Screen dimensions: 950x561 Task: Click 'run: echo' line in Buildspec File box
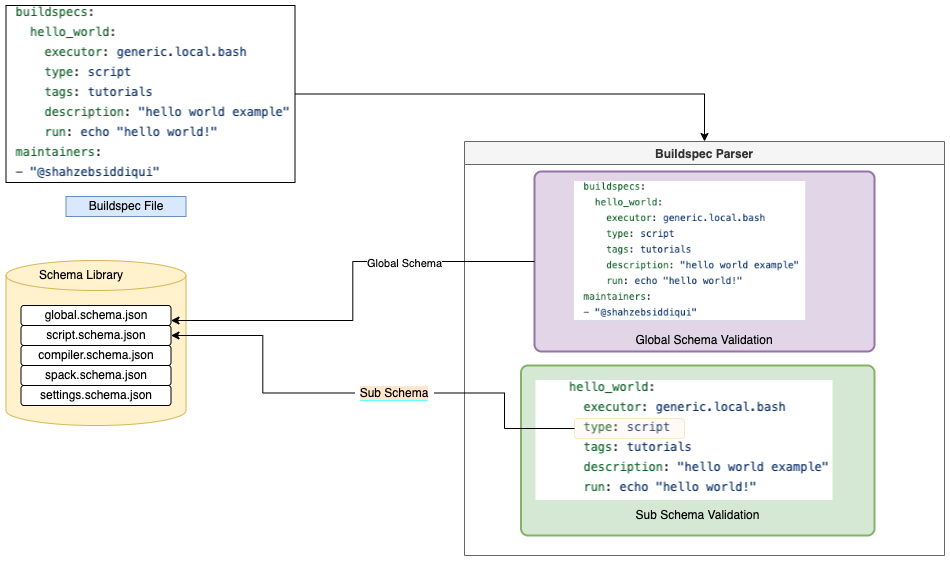131,132
